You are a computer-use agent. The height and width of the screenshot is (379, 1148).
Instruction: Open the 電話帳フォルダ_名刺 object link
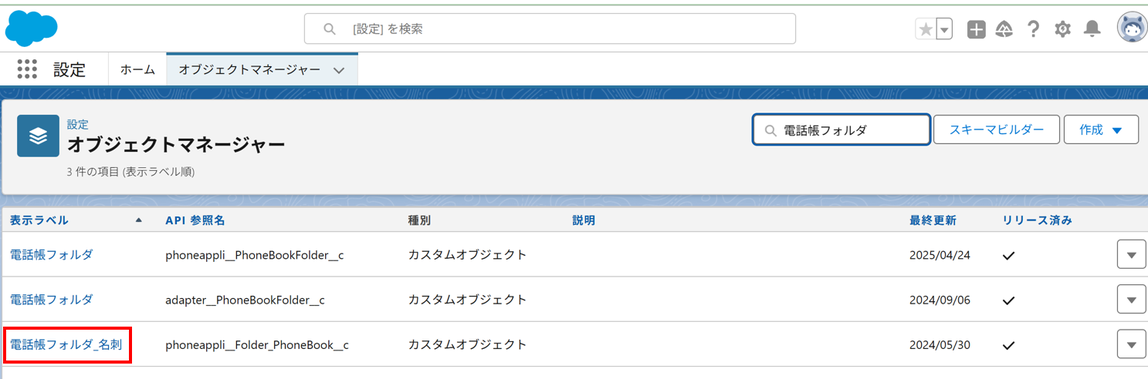click(x=66, y=345)
